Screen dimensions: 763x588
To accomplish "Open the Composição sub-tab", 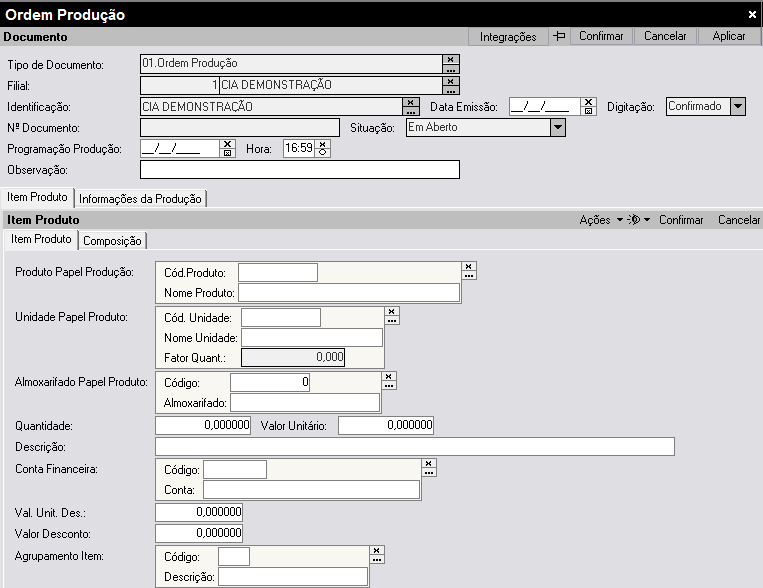I will click(112, 240).
